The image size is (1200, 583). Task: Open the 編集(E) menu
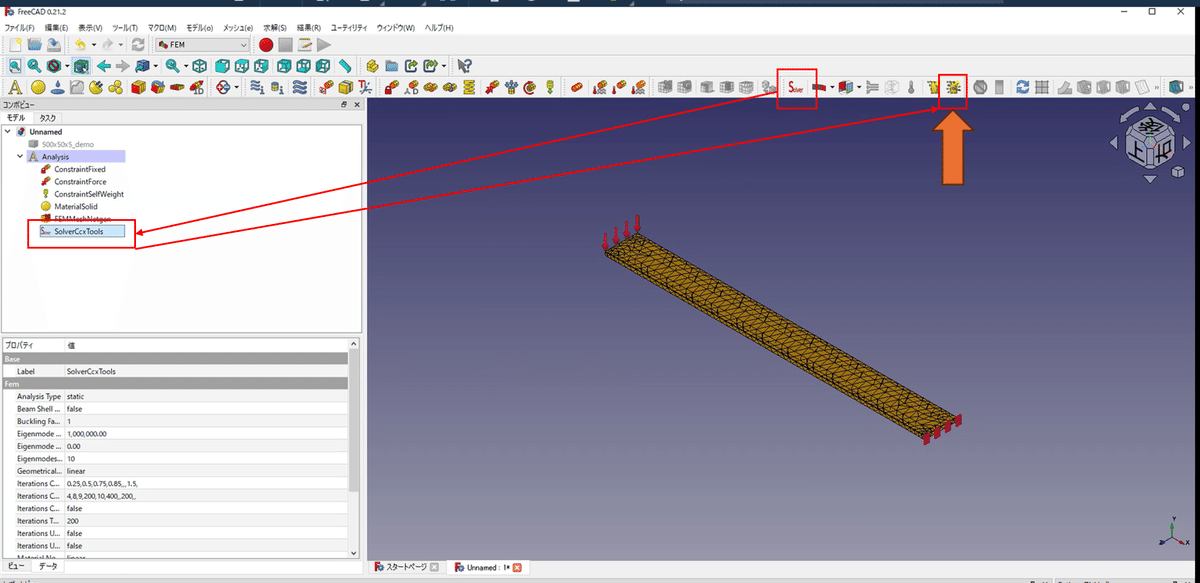56,27
